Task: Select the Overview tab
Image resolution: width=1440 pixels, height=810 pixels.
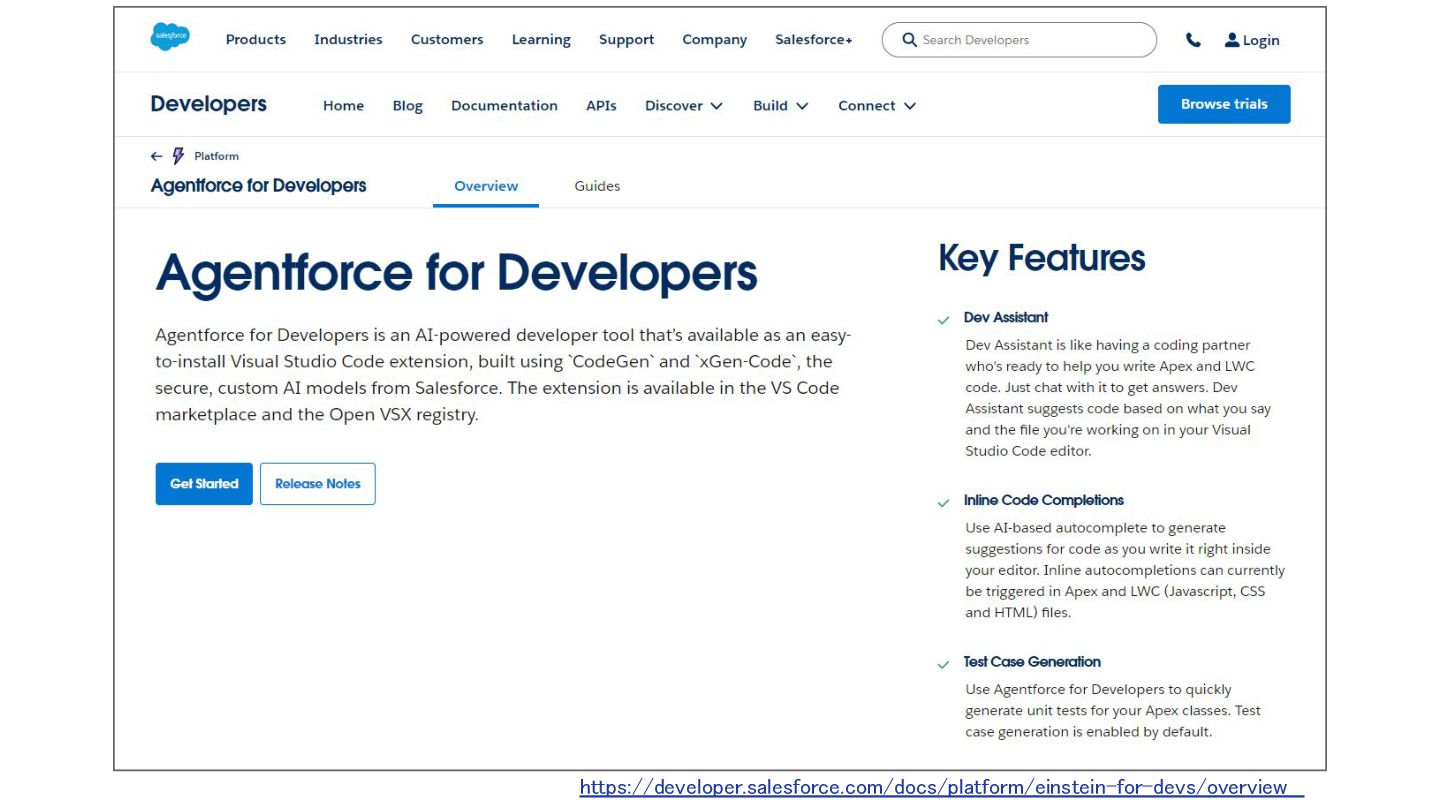Action: [x=486, y=186]
